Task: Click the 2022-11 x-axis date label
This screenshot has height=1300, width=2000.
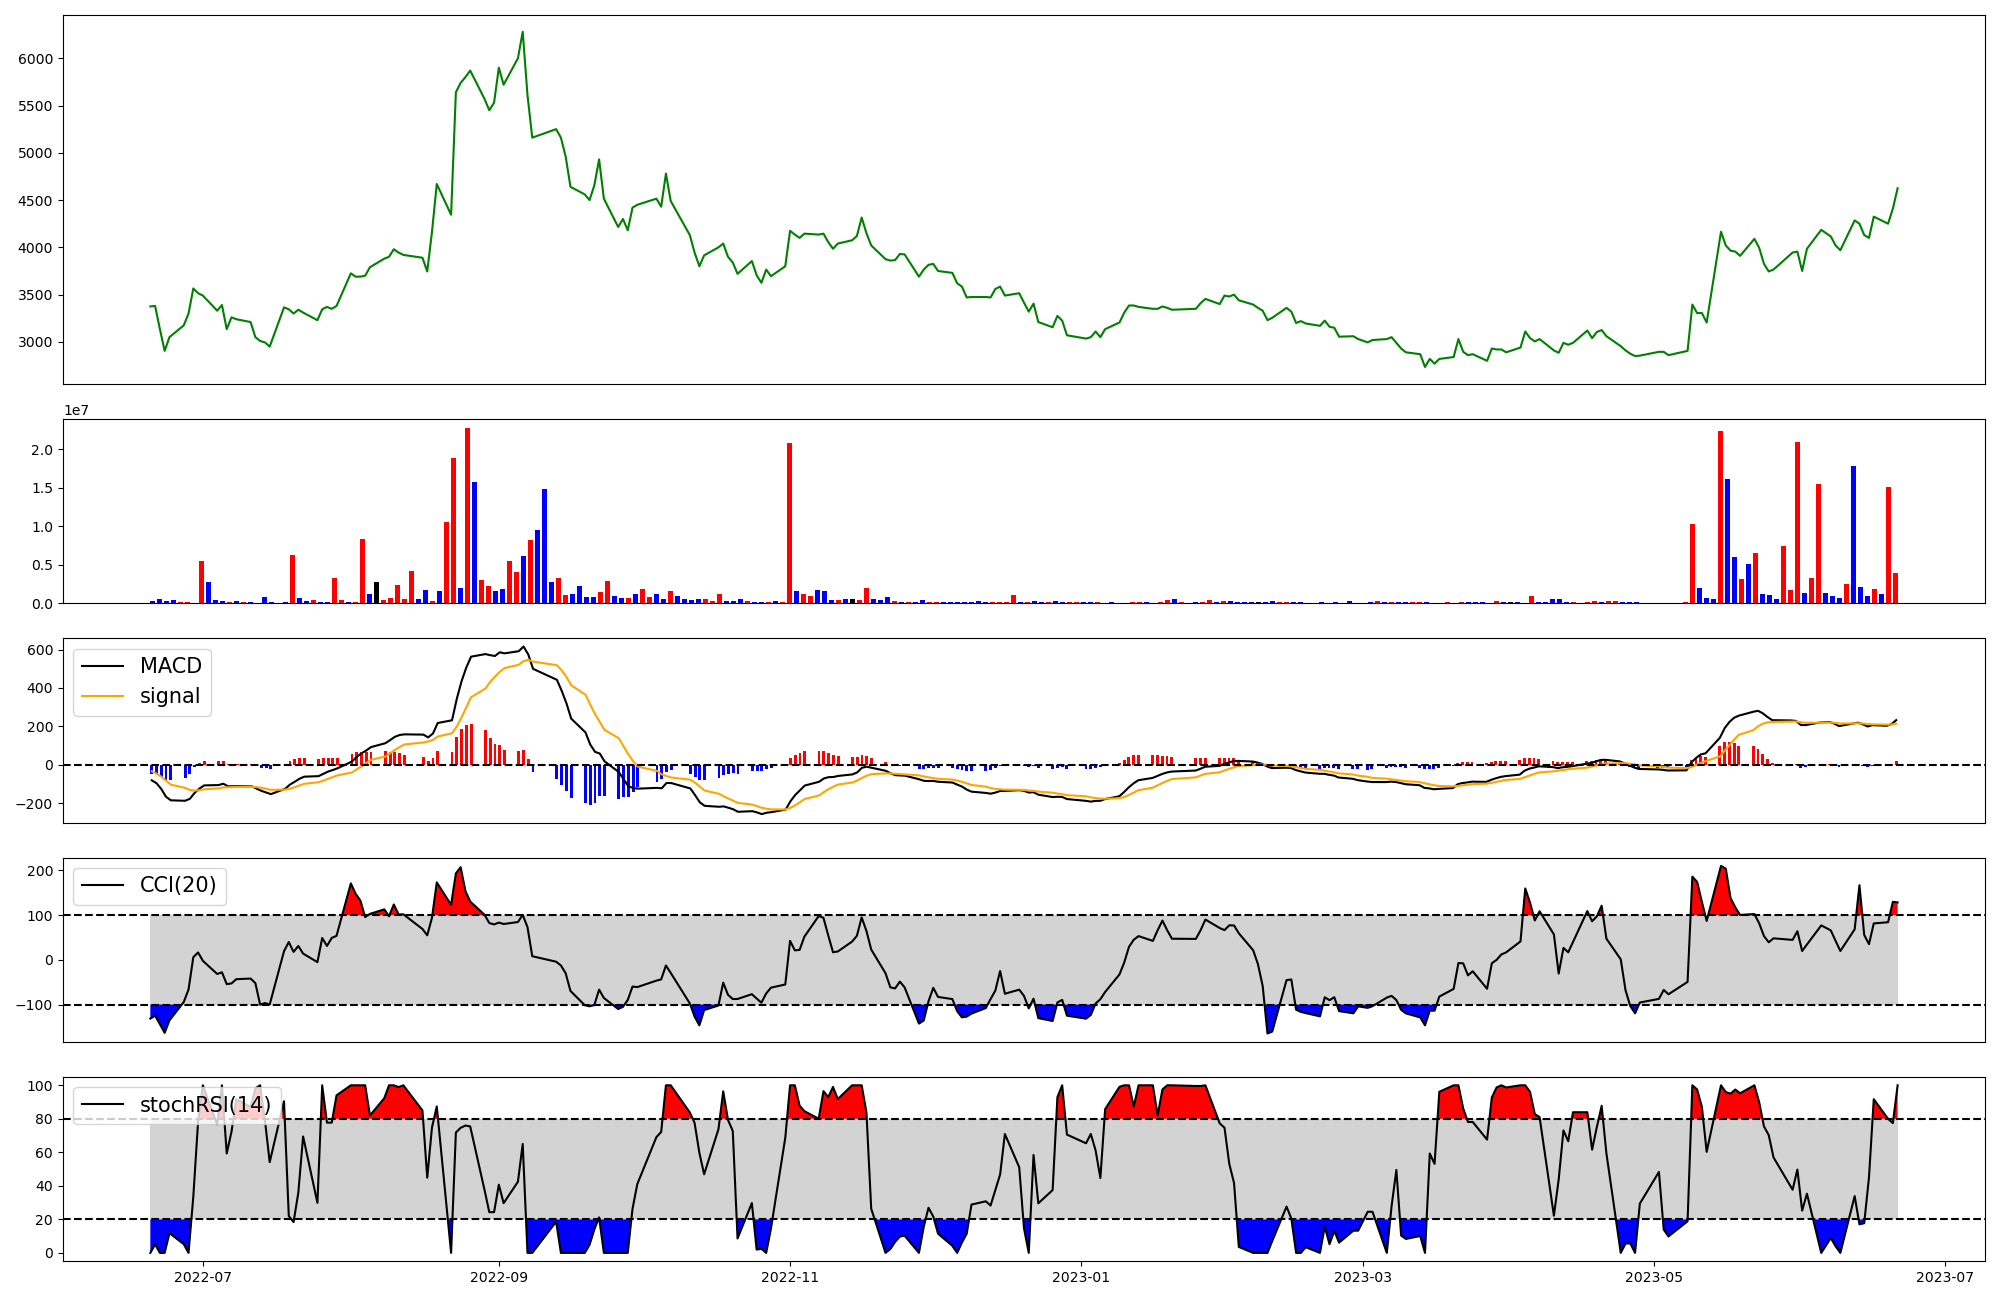Action: point(790,1277)
